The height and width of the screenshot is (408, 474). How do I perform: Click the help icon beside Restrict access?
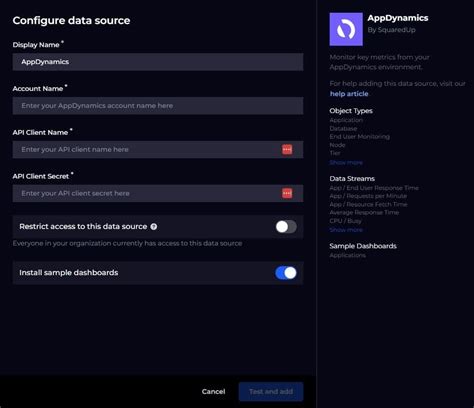pos(154,227)
